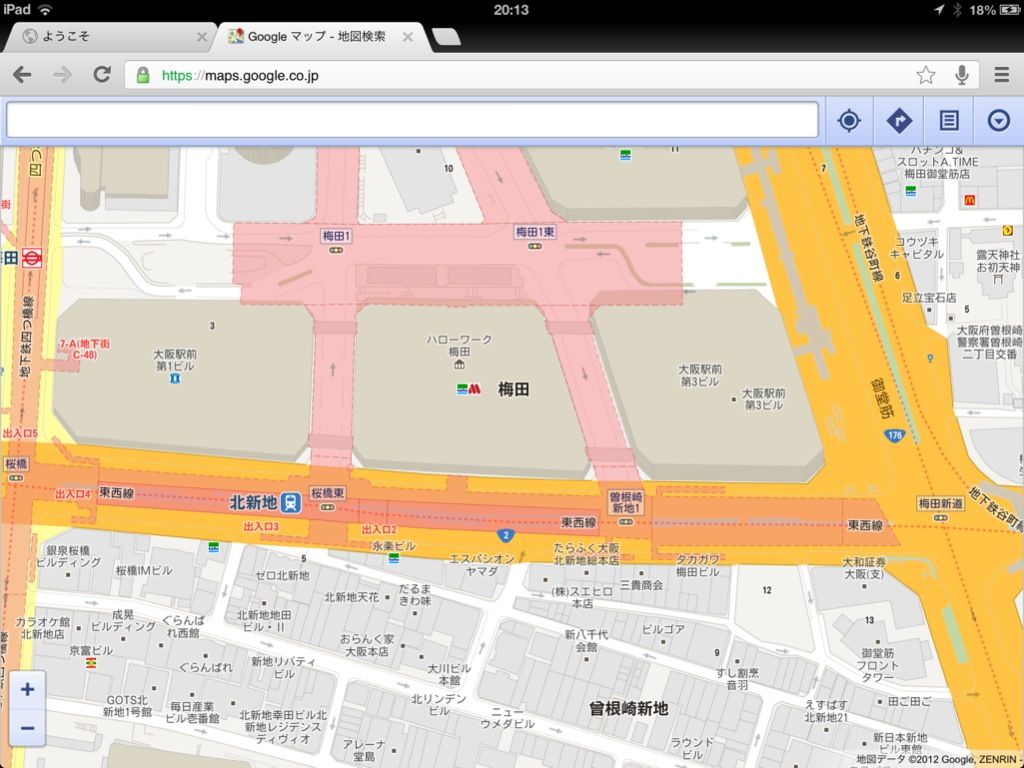Tap the route 2 shield marker
Screen dimensions: 1024x768
pos(505,536)
